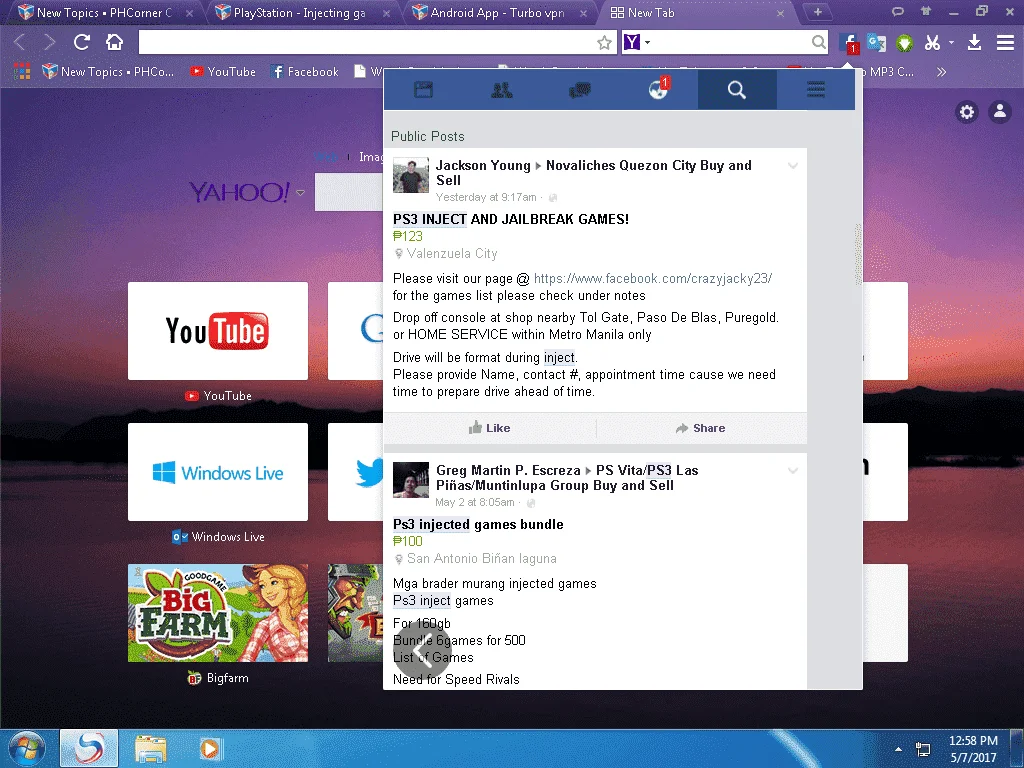Share the PS3 Inject and Jailbreak post

pos(700,428)
